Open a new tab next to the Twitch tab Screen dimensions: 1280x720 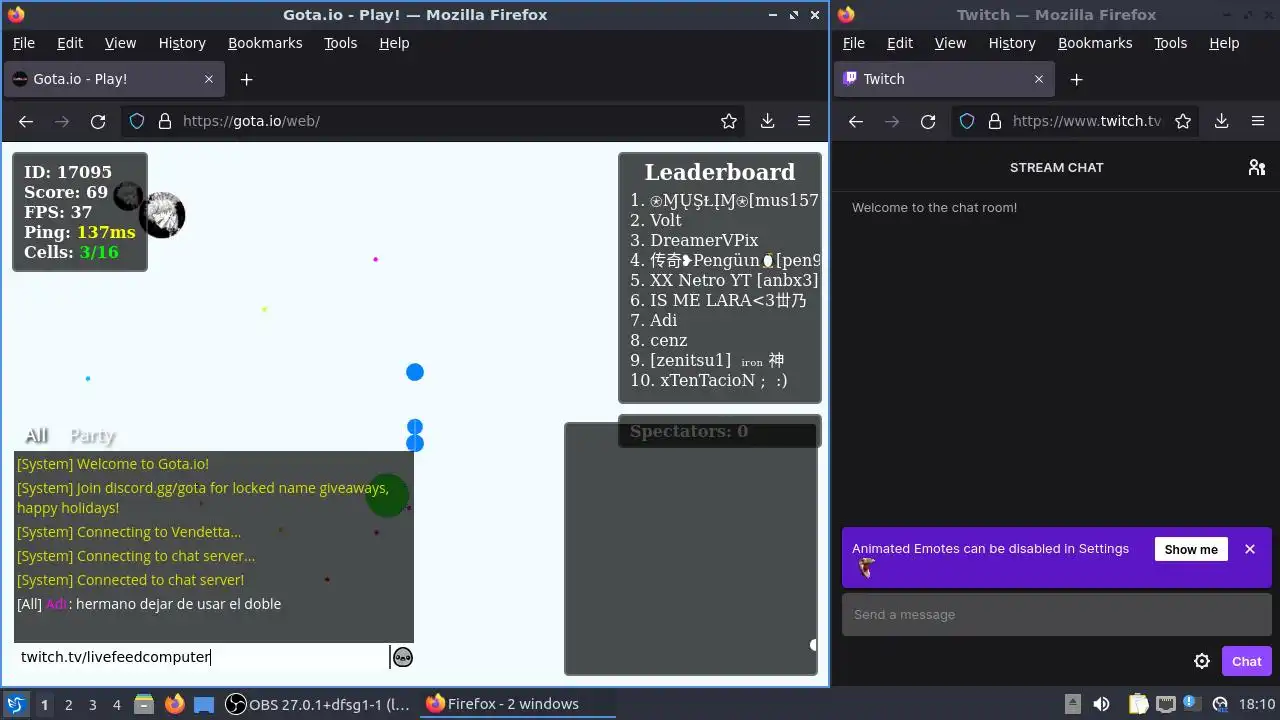point(1076,79)
